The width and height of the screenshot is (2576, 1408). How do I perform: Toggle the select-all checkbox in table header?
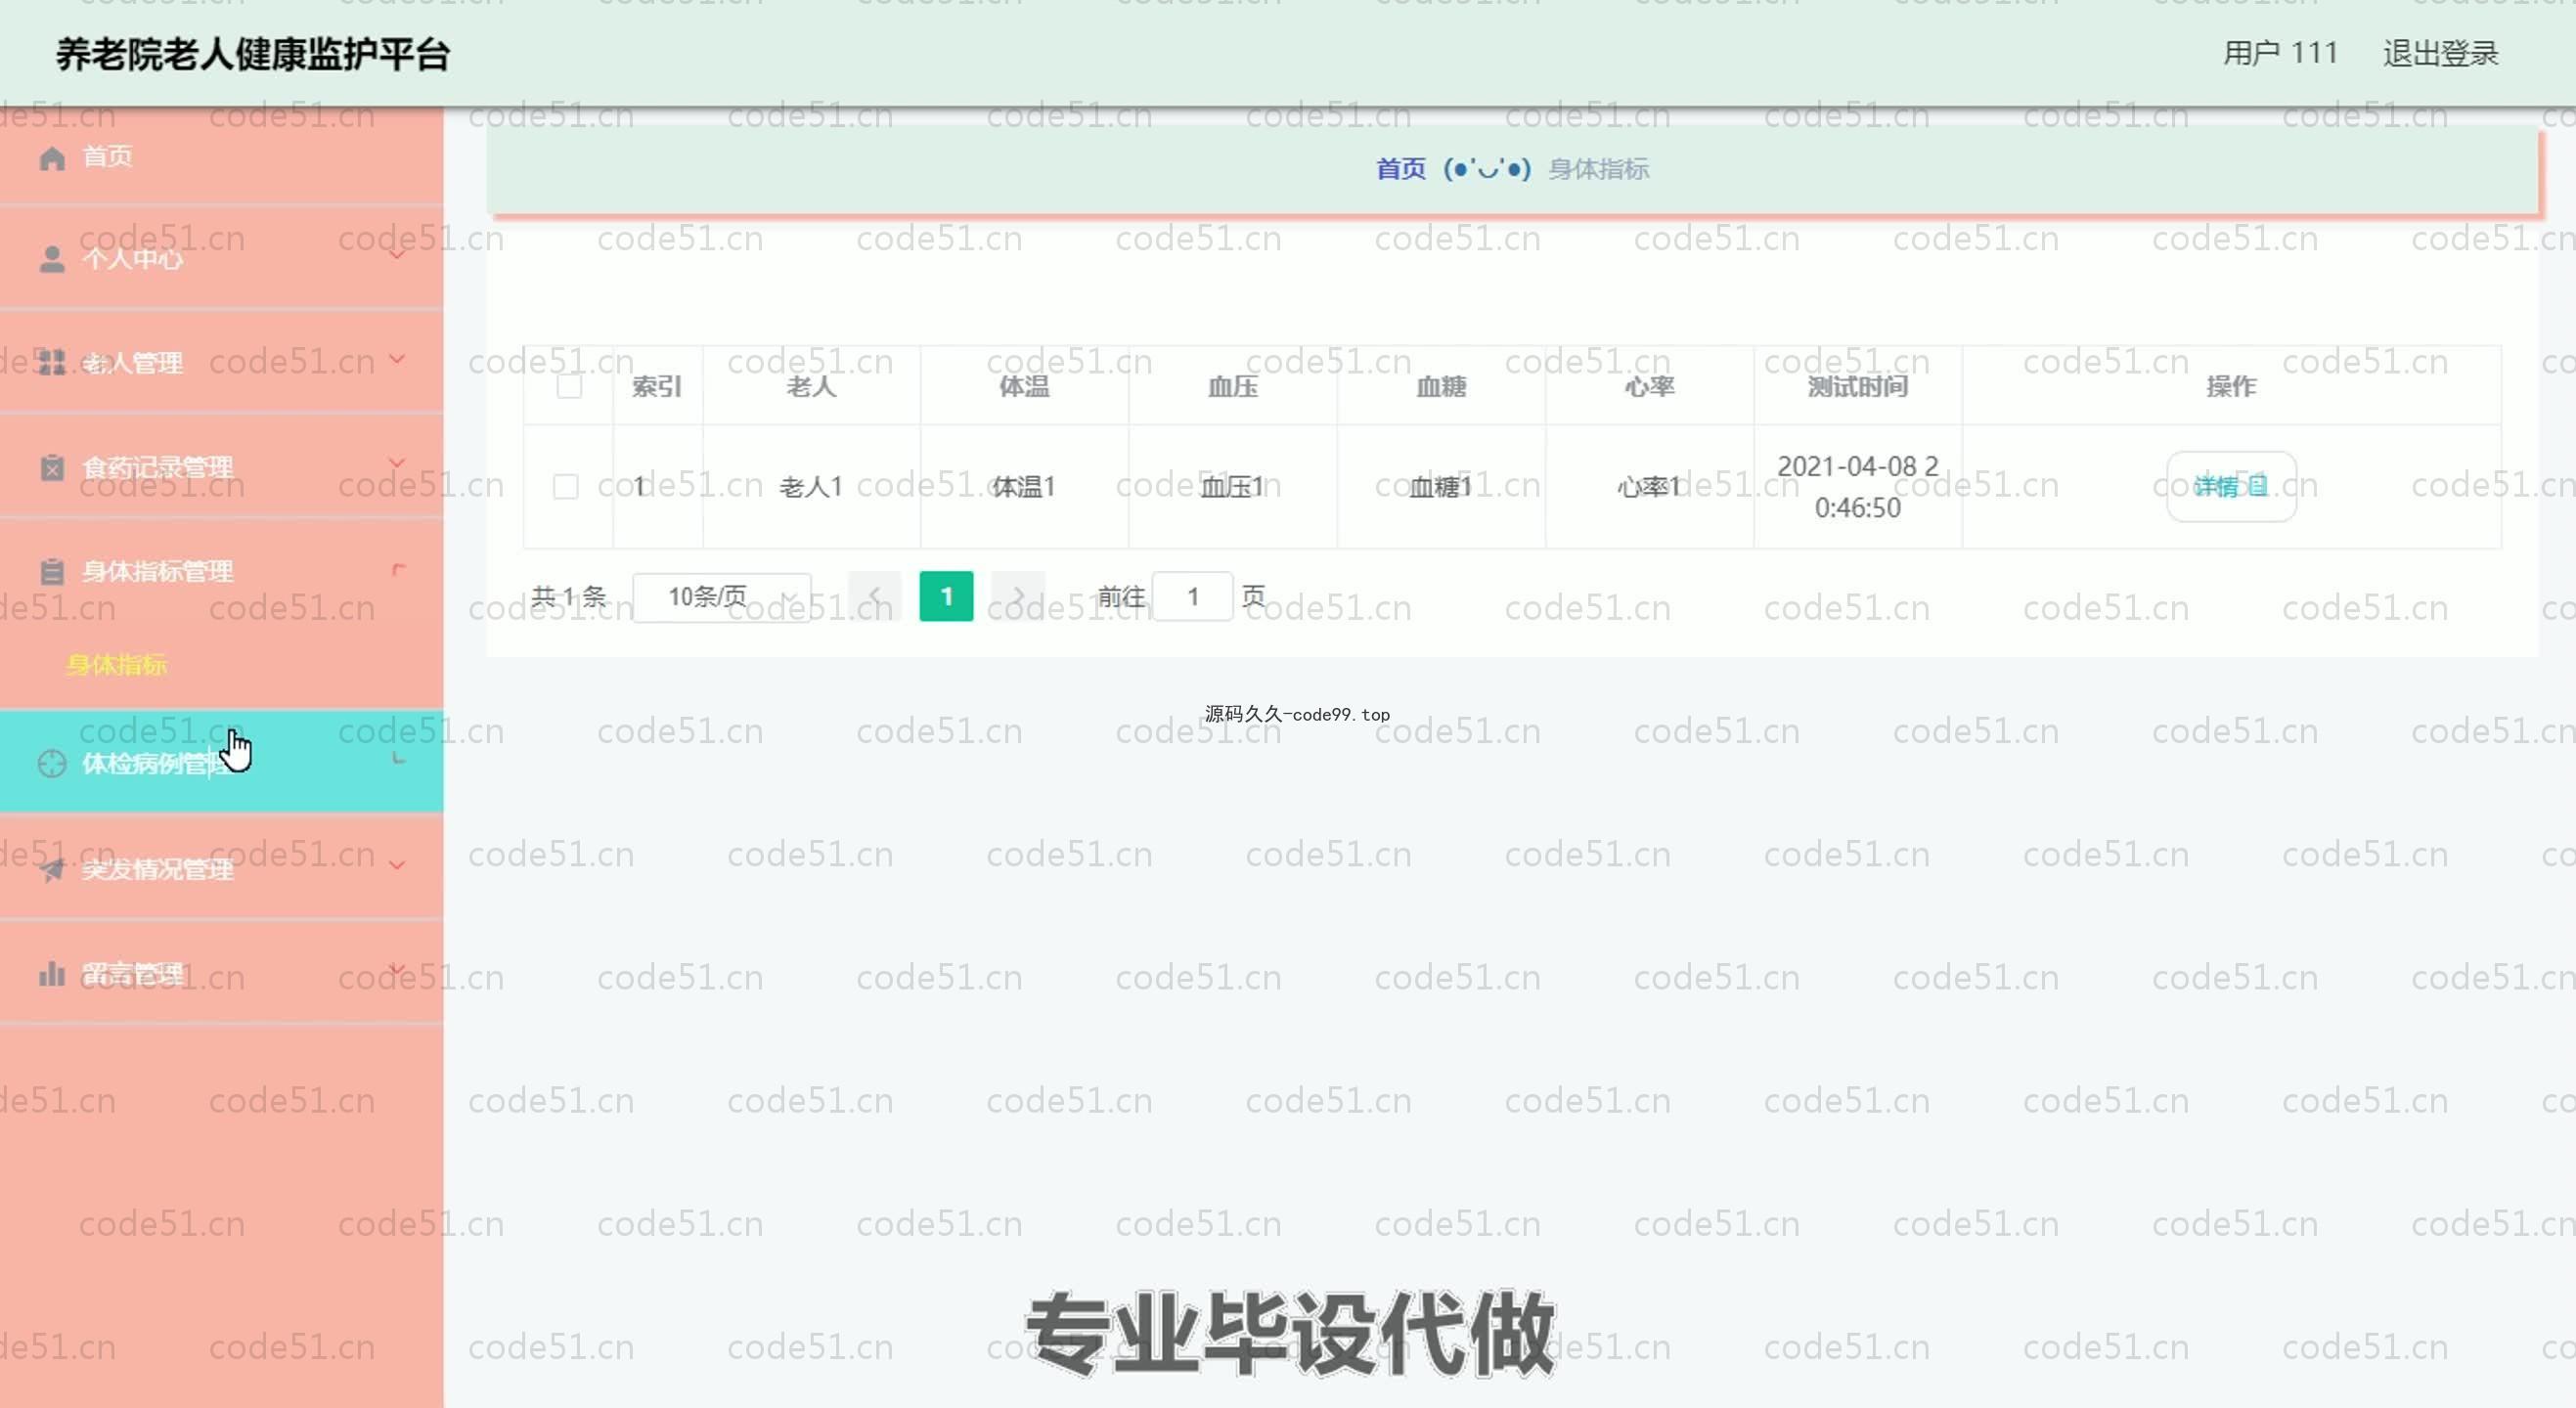coord(569,386)
